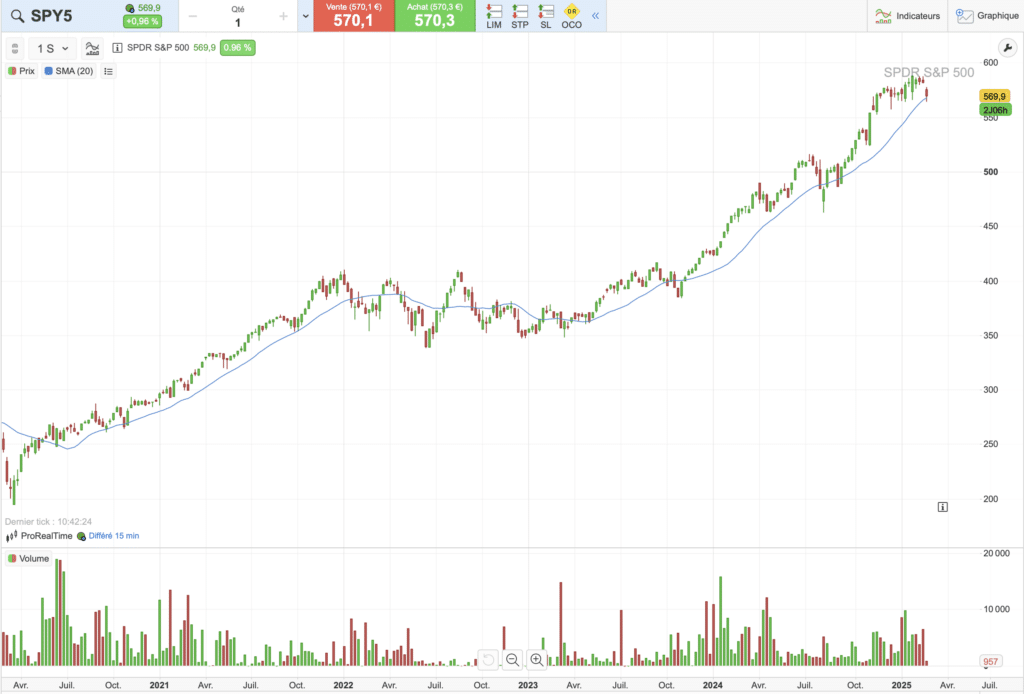Click the chart style indicator icon
This screenshot has height=694, width=1024.
[x=92, y=48]
